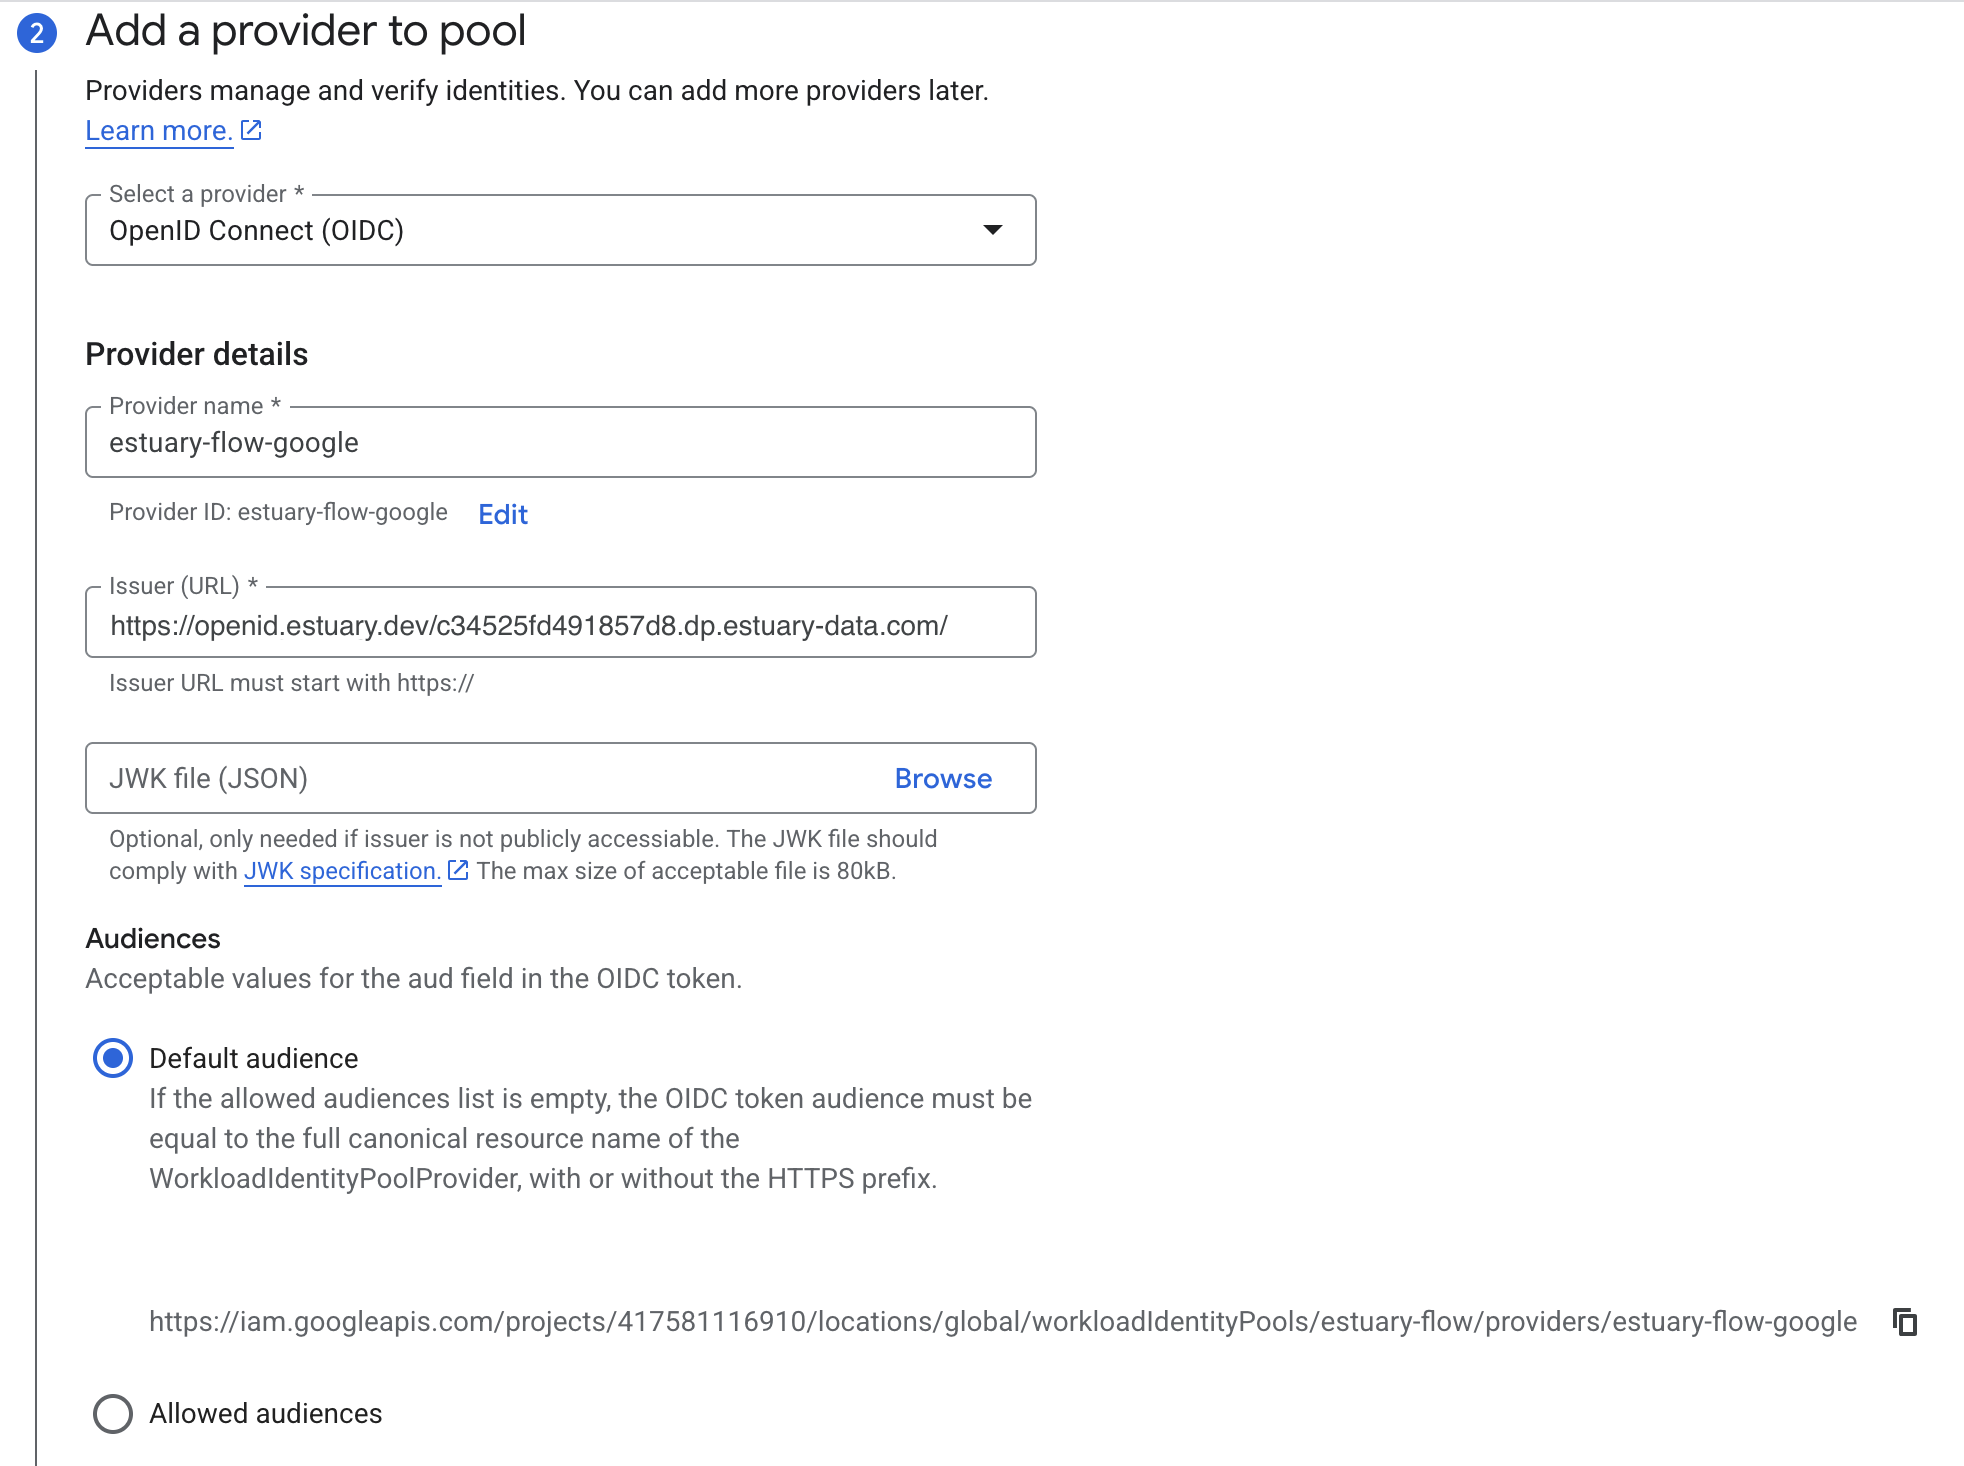Expand the OpenID Connect (OIDC) selector
Screen dimensions: 1964x1466
[x=560, y=231]
